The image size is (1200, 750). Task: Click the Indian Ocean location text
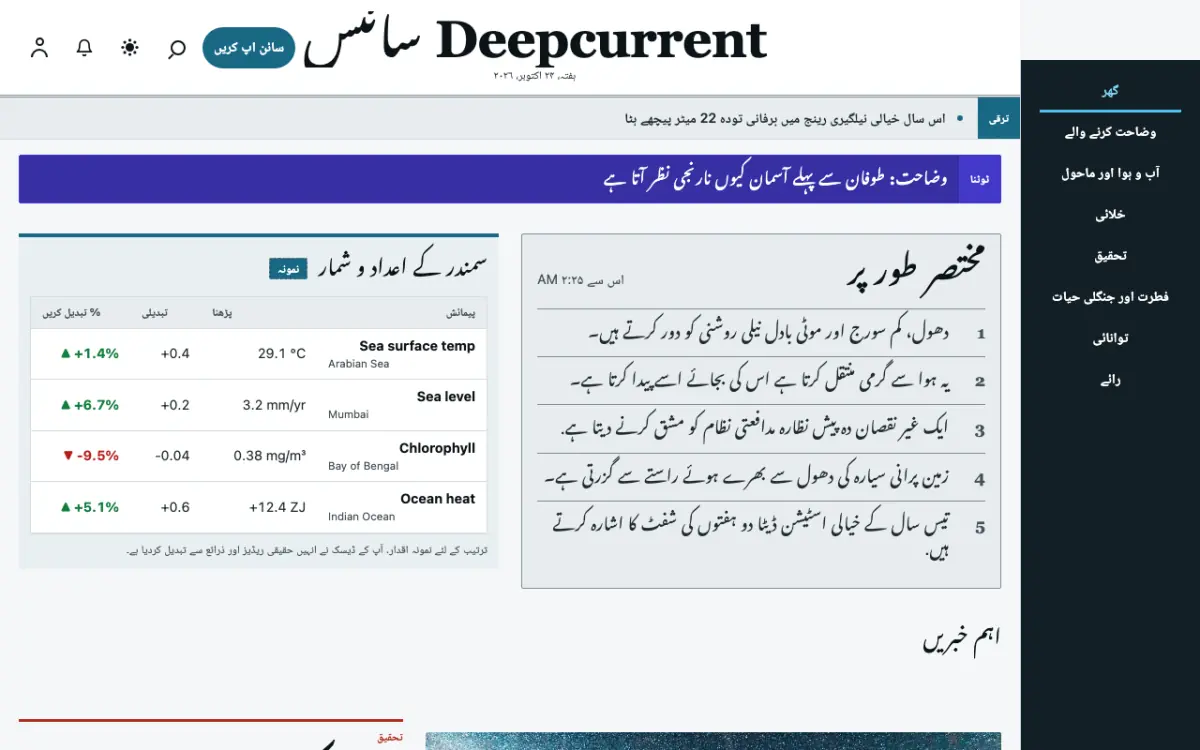(x=361, y=517)
